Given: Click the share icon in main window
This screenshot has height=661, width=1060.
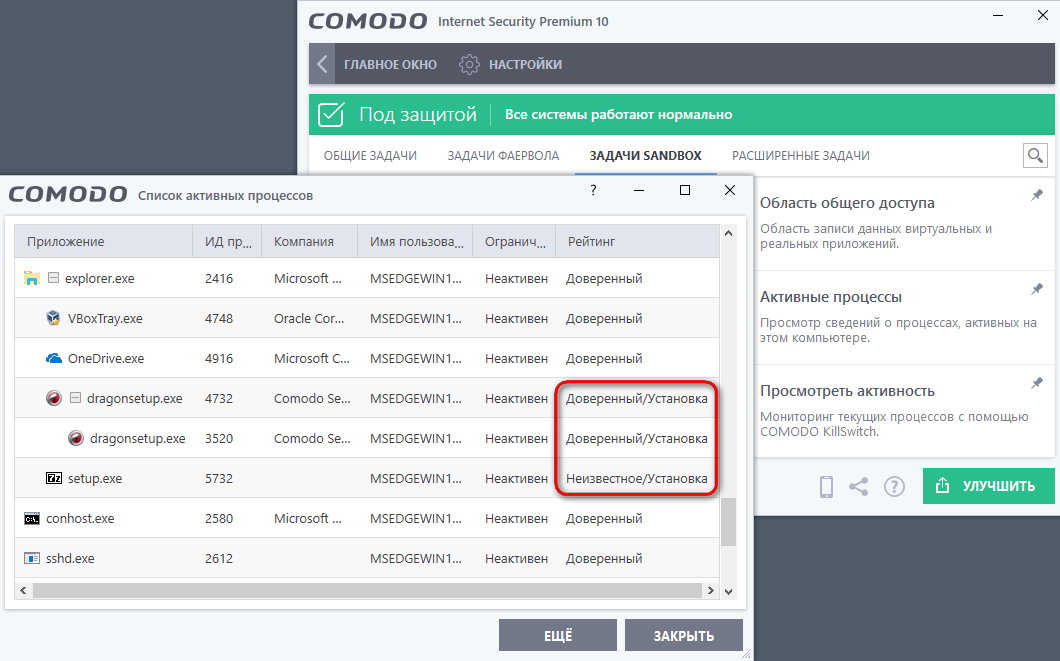Looking at the screenshot, I should pos(859,486).
